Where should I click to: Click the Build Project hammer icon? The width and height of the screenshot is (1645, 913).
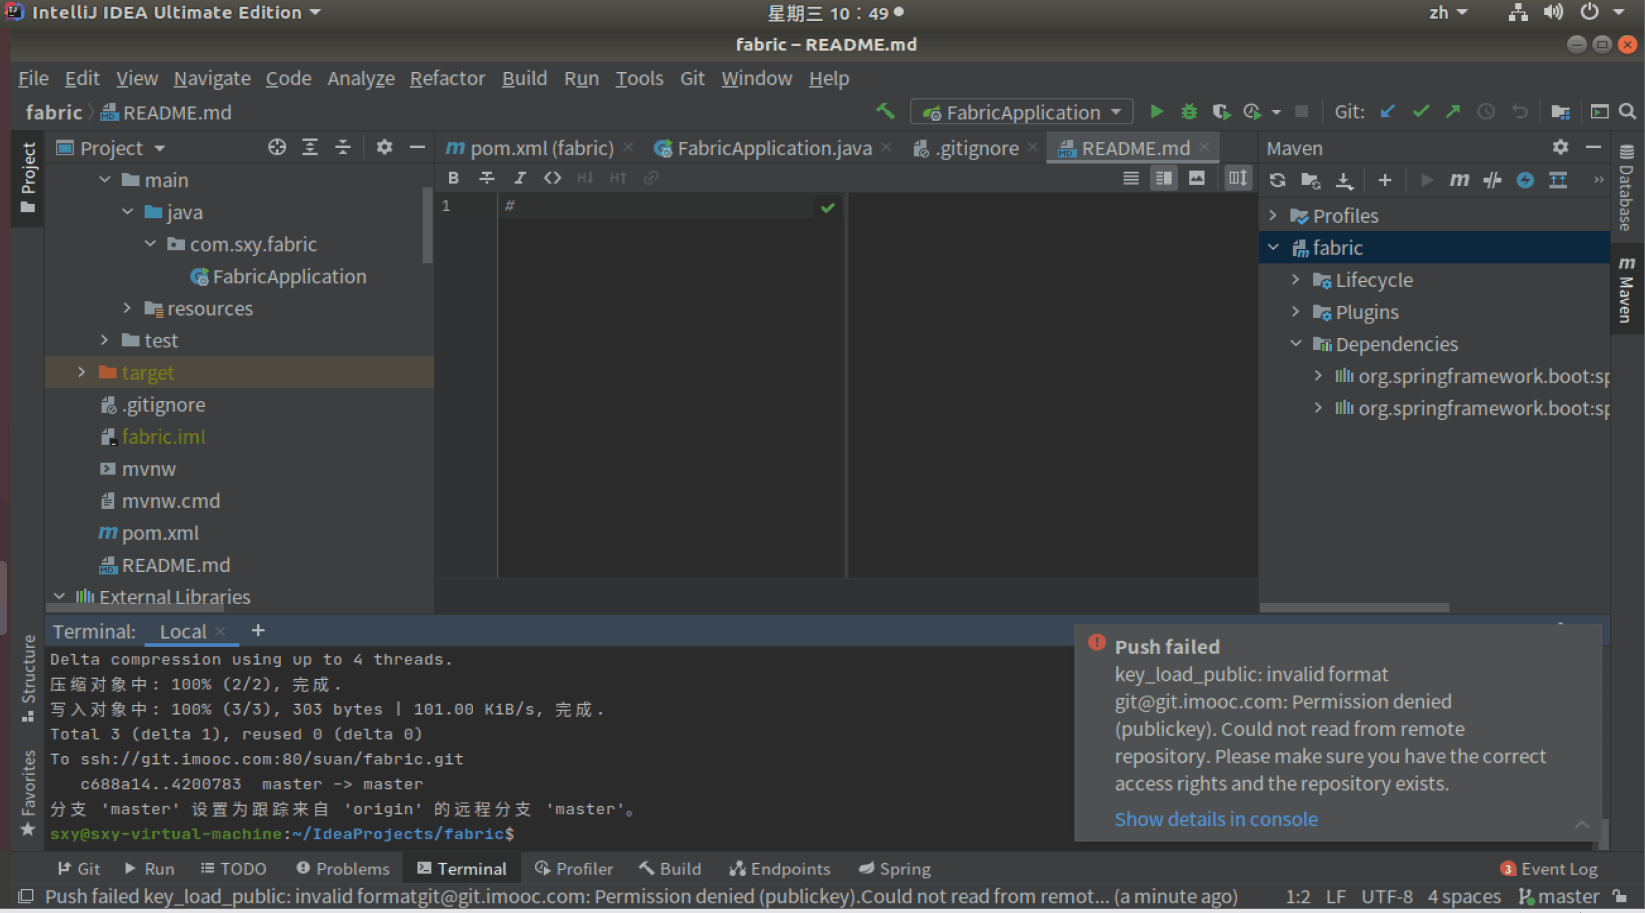click(x=885, y=111)
